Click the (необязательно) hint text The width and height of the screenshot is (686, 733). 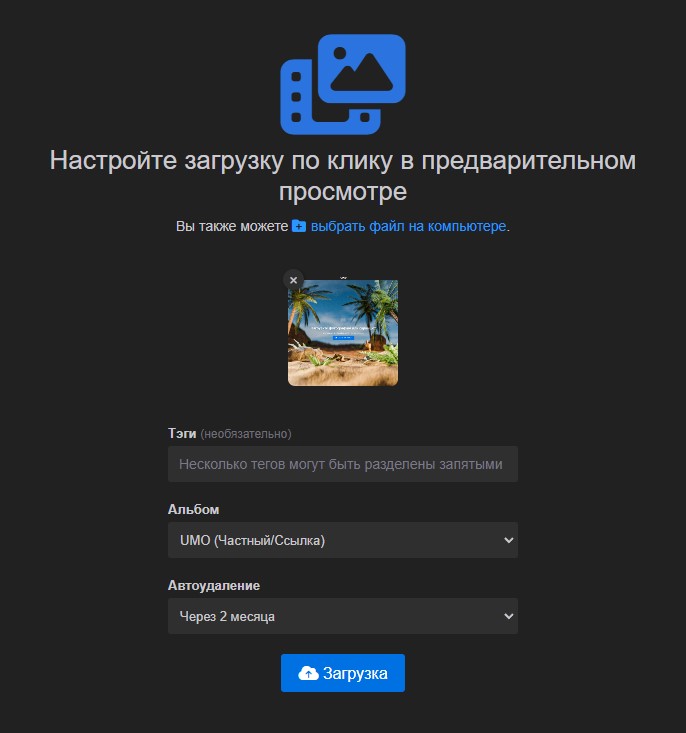tap(246, 434)
